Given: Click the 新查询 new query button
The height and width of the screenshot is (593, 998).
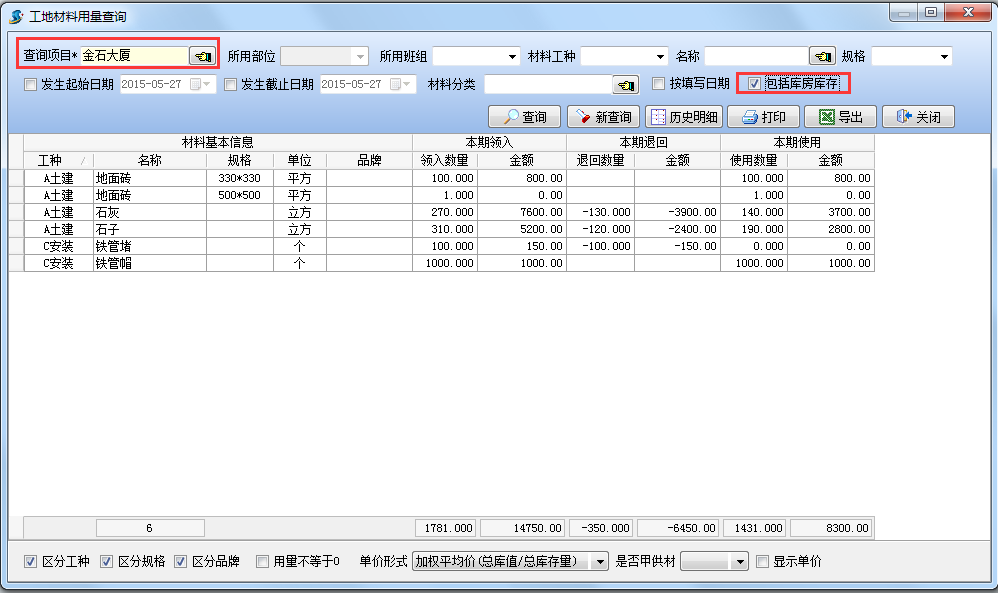Looking at the screenshot, I should click(603, 117).
